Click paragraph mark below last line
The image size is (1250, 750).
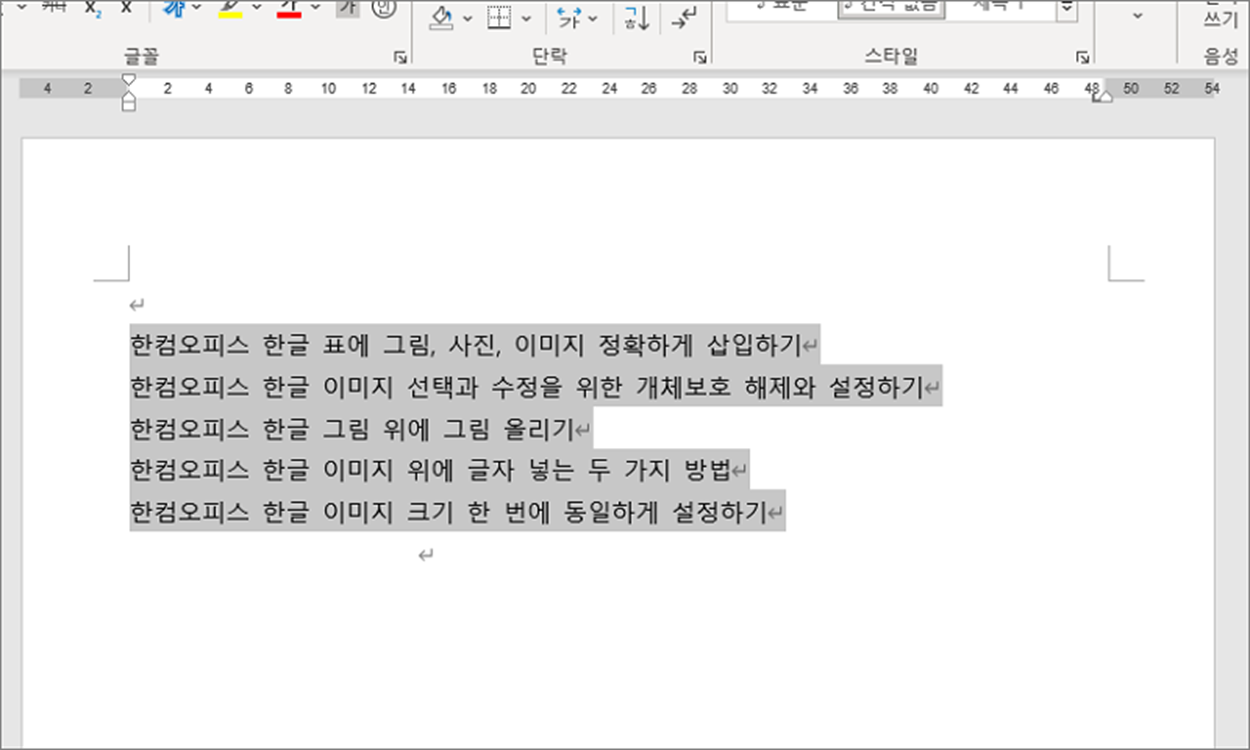tap(426, 555)
